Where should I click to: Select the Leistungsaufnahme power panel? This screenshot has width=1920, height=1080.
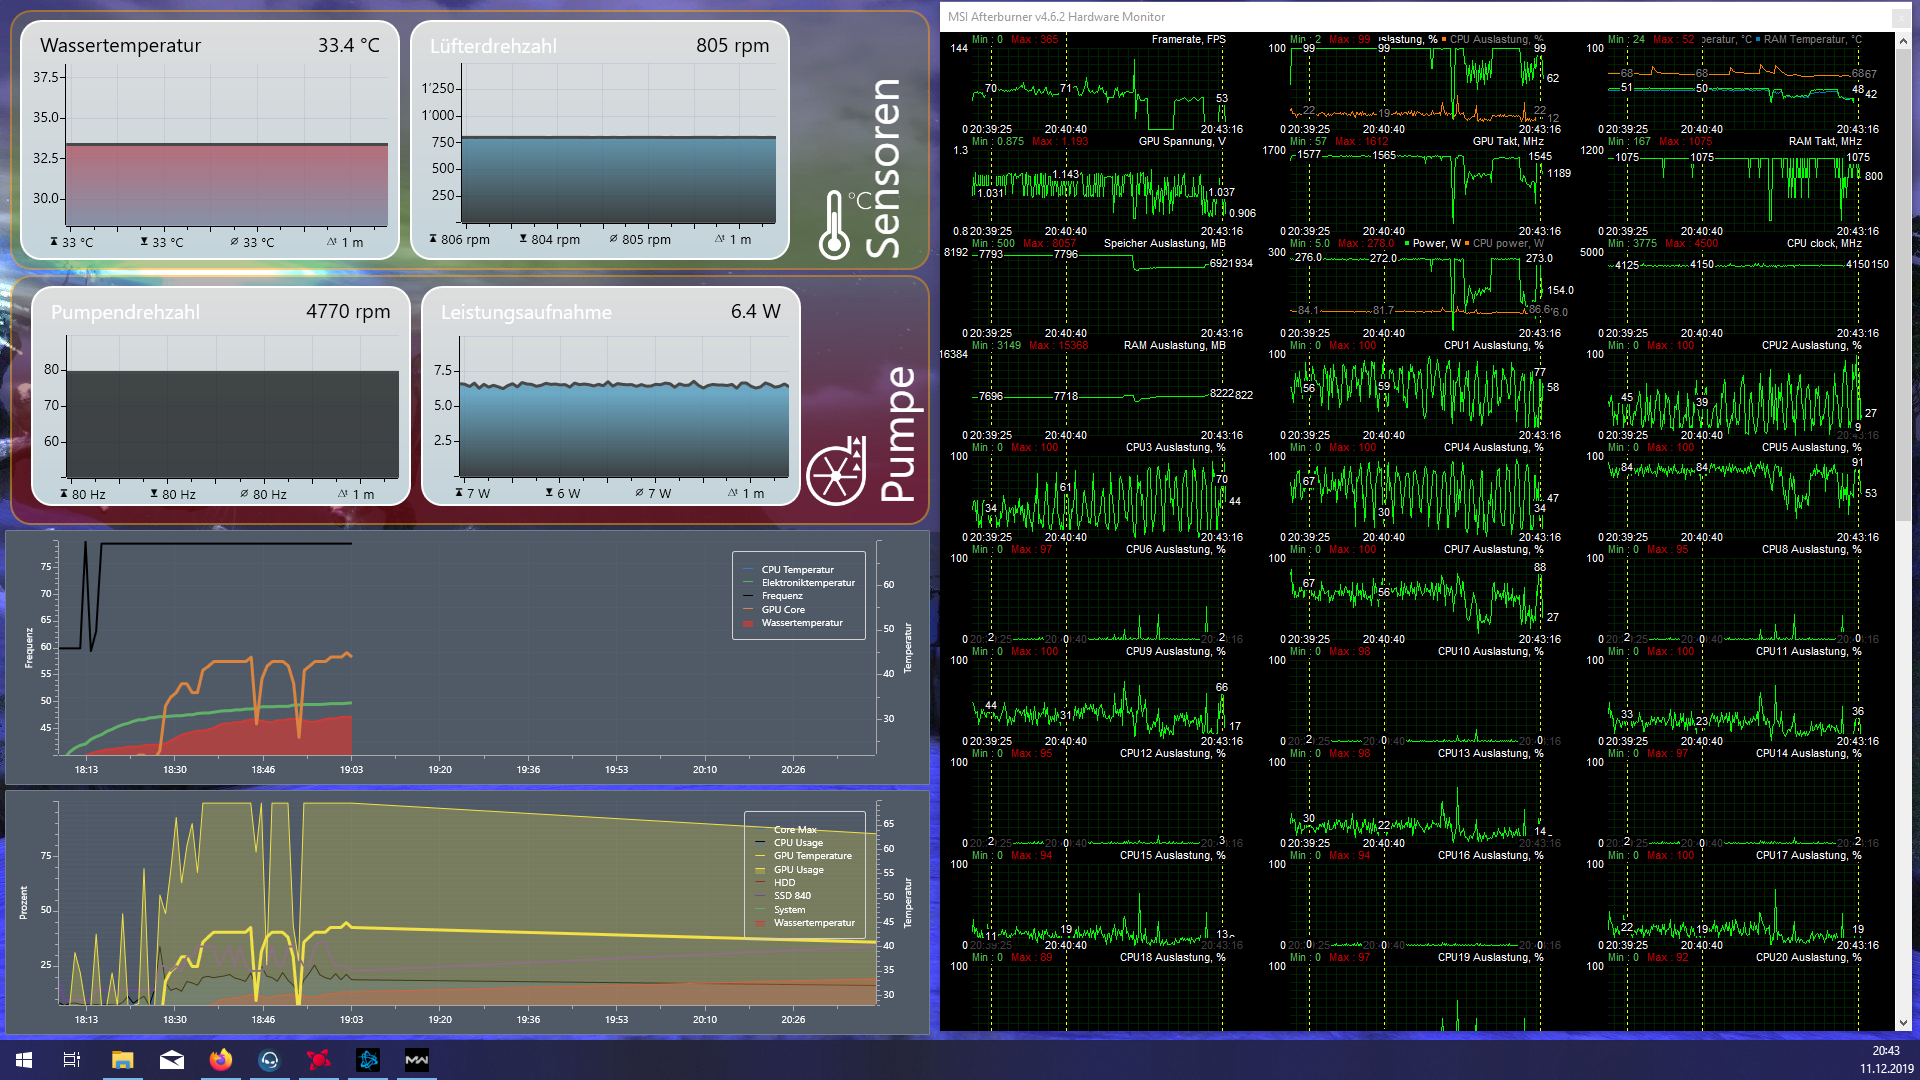pyautogui.click(x=611, y=396)
